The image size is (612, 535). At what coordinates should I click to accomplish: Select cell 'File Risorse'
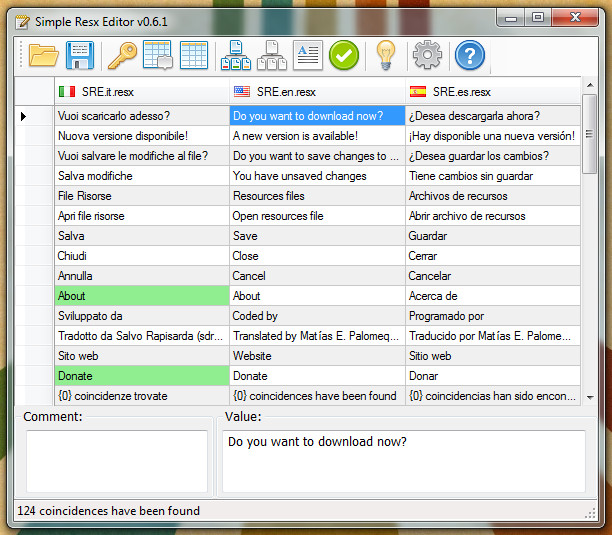click(x=142, y=196)
